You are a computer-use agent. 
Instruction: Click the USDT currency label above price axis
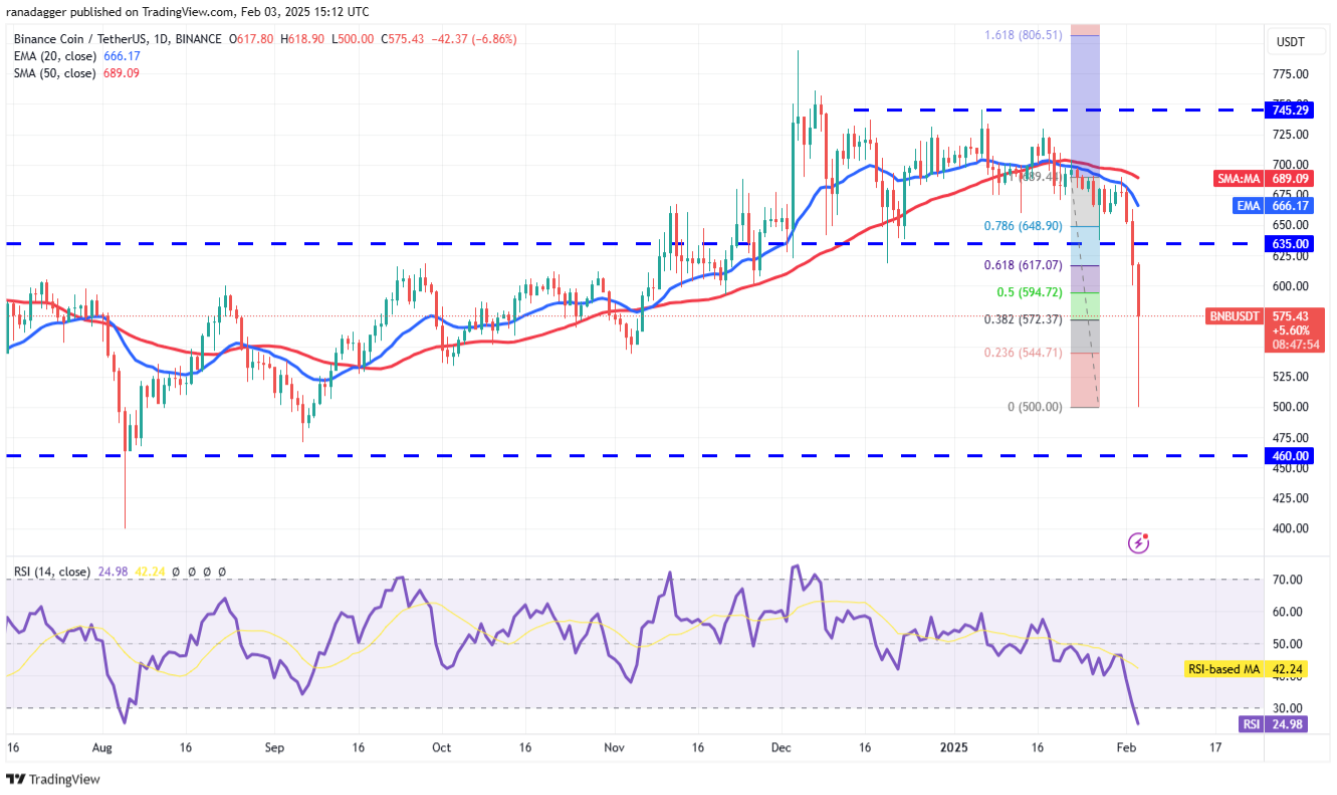pos(1289,42)
